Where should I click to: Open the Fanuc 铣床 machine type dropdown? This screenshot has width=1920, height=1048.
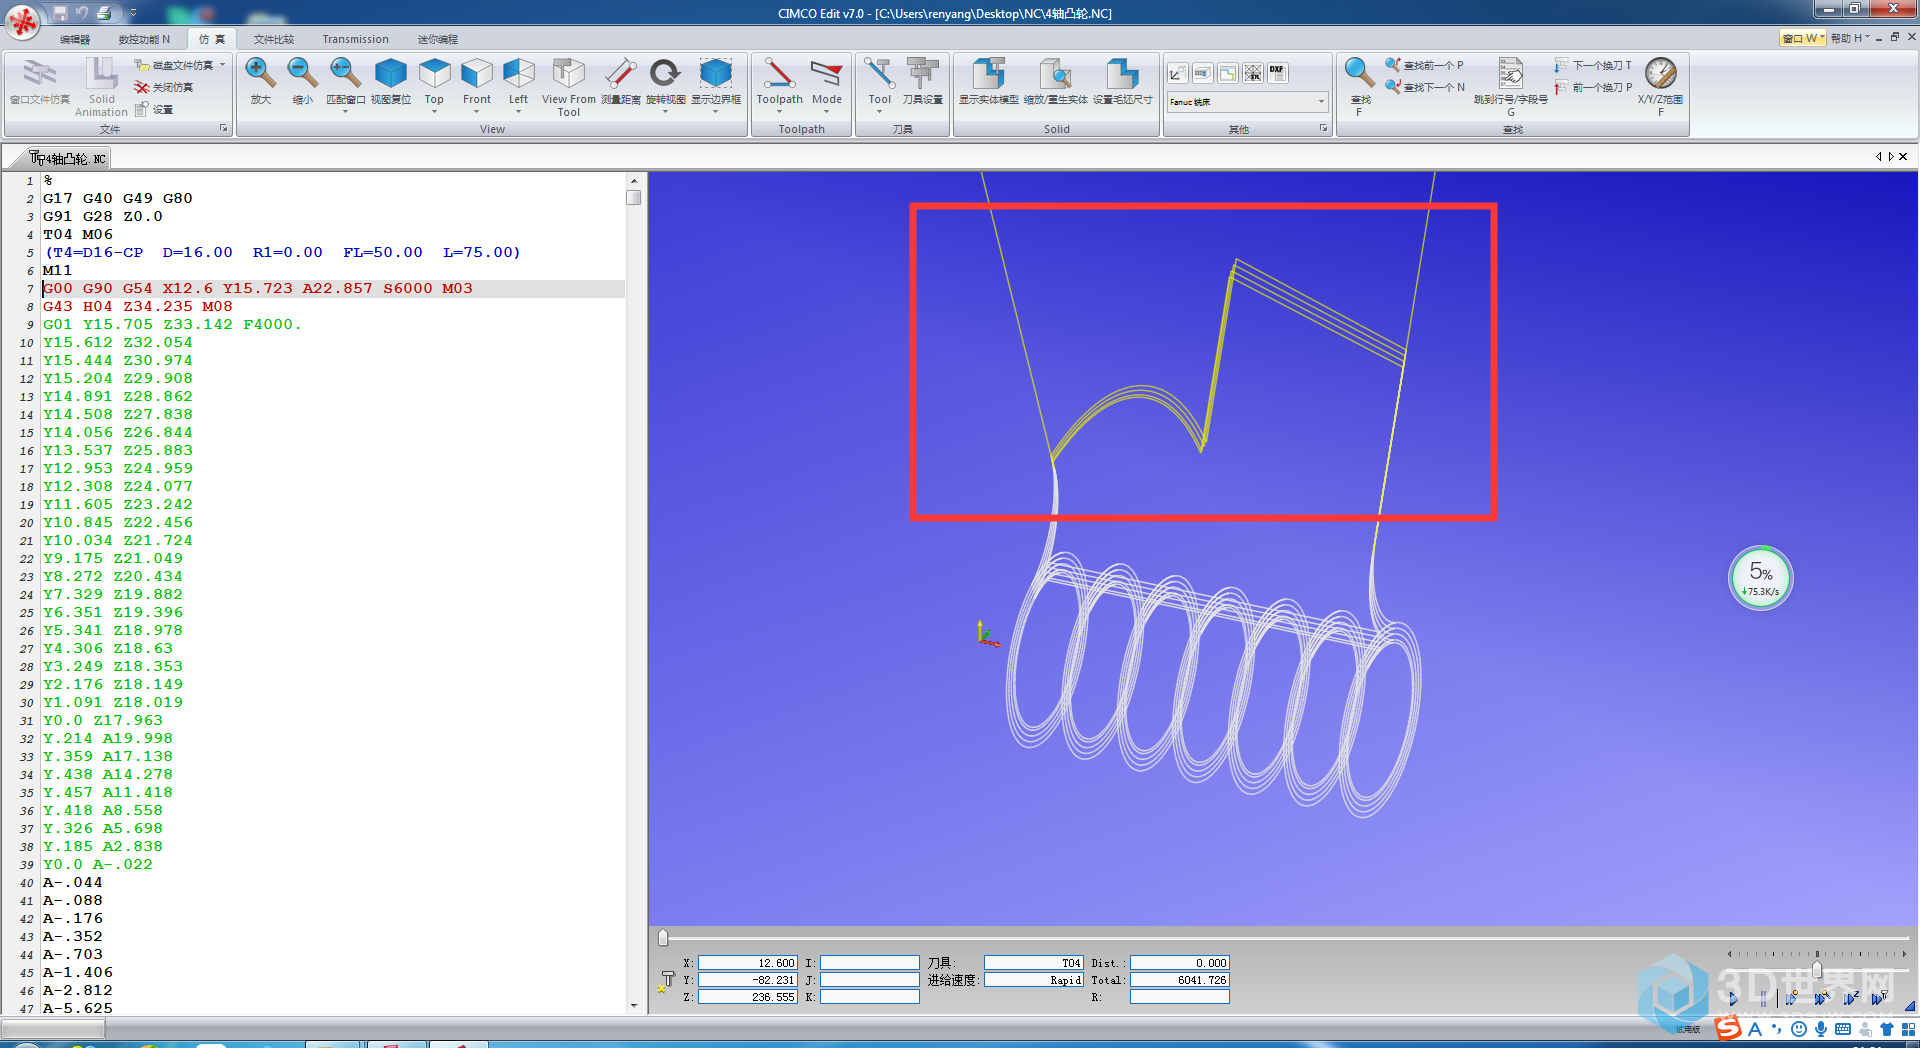1247,102
